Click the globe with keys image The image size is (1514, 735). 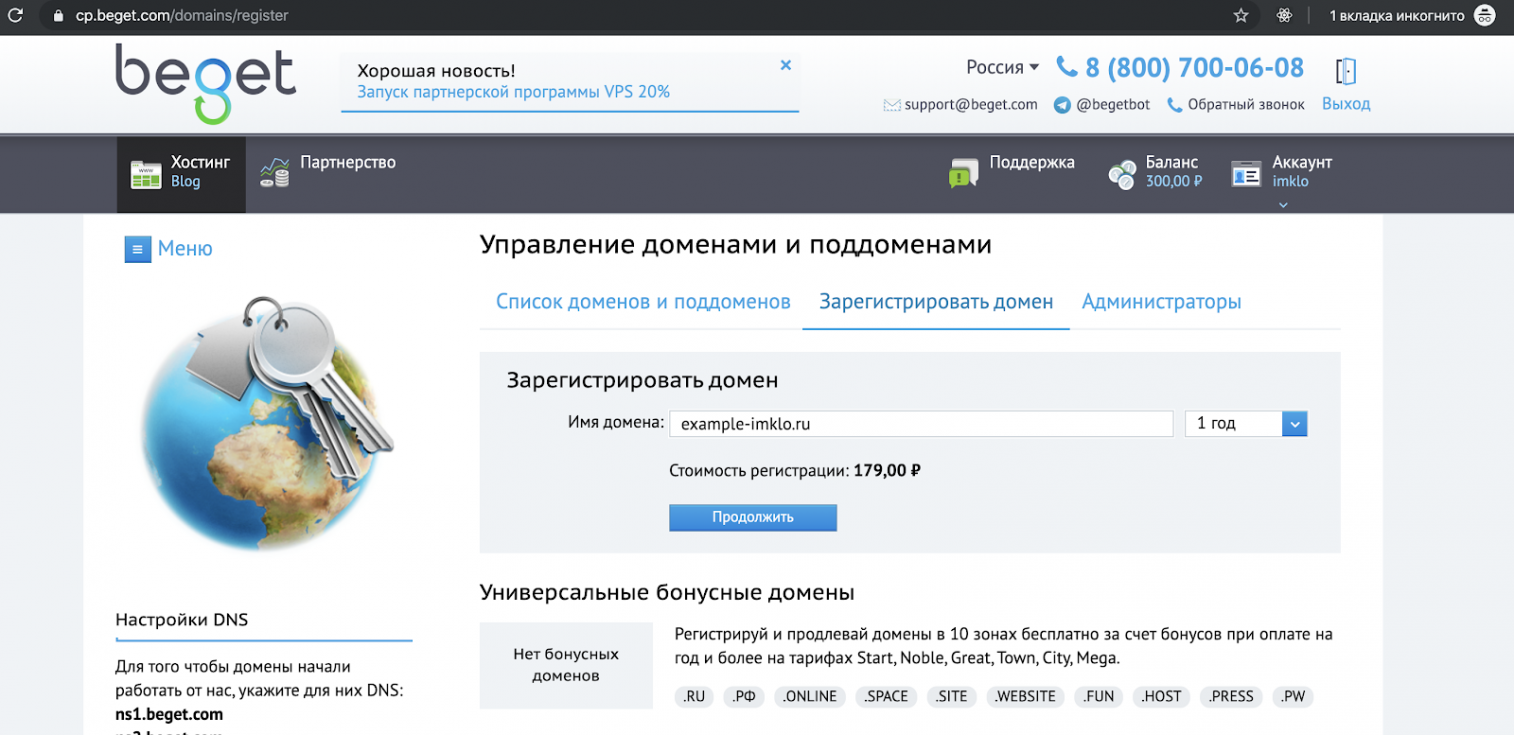click(268, 422)
